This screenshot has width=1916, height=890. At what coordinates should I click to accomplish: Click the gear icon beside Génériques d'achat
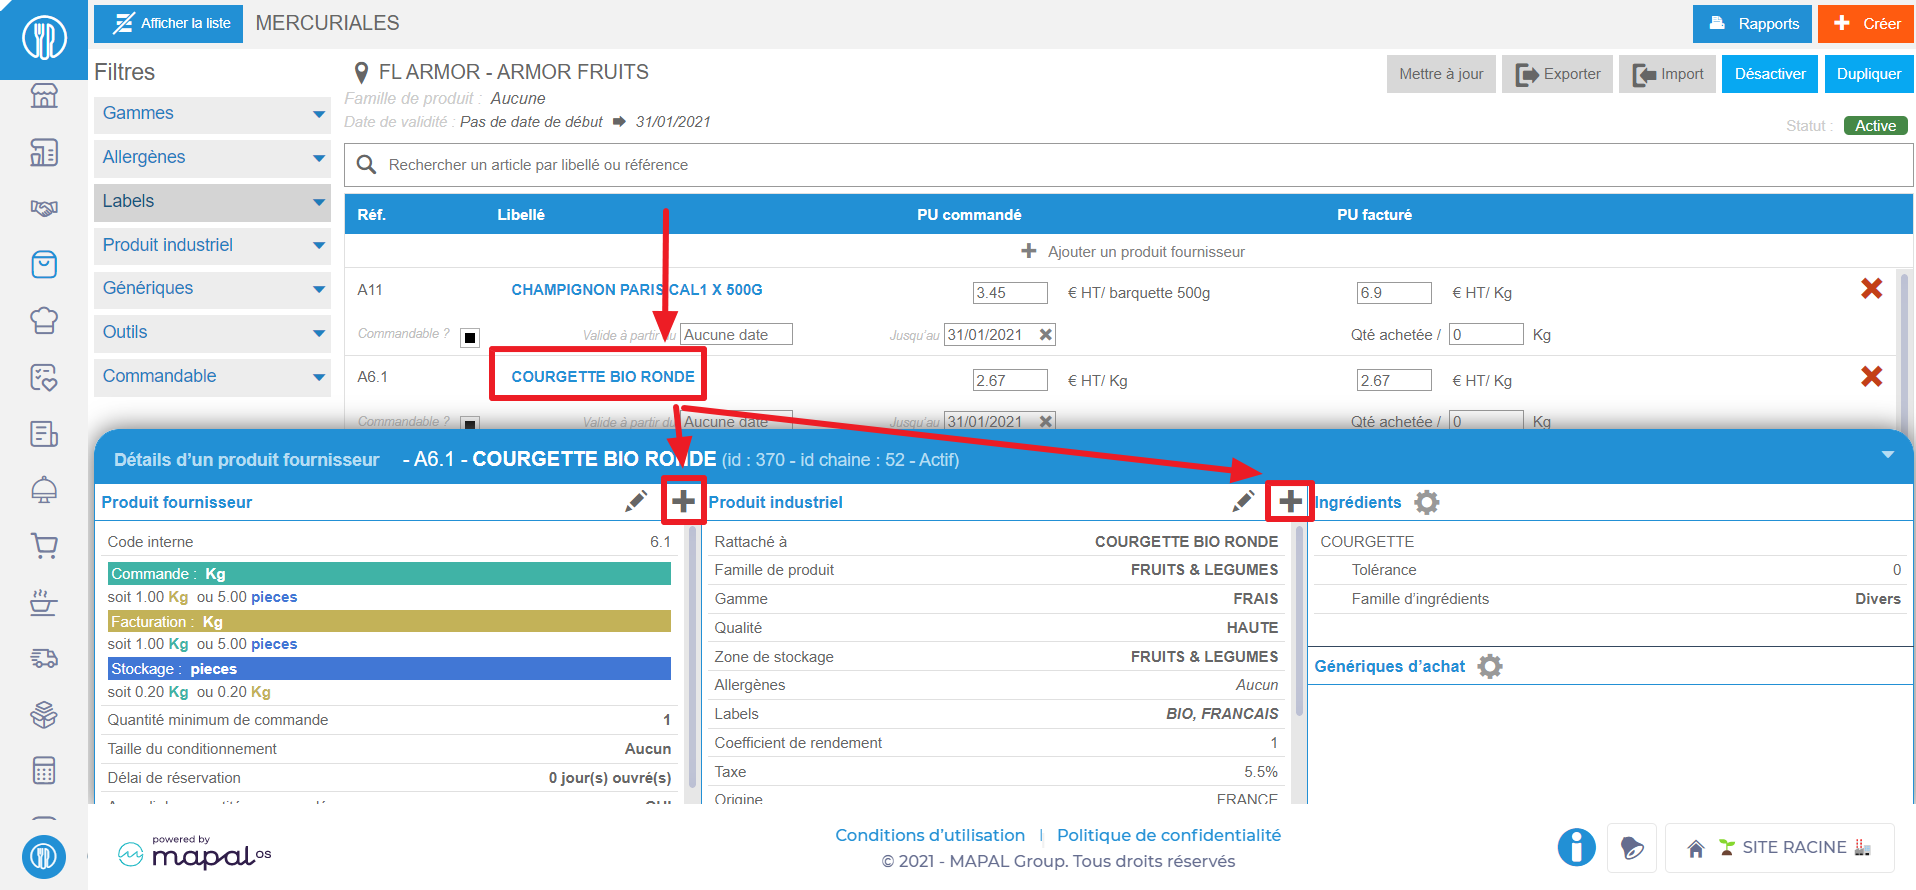tap(1490, 666)
